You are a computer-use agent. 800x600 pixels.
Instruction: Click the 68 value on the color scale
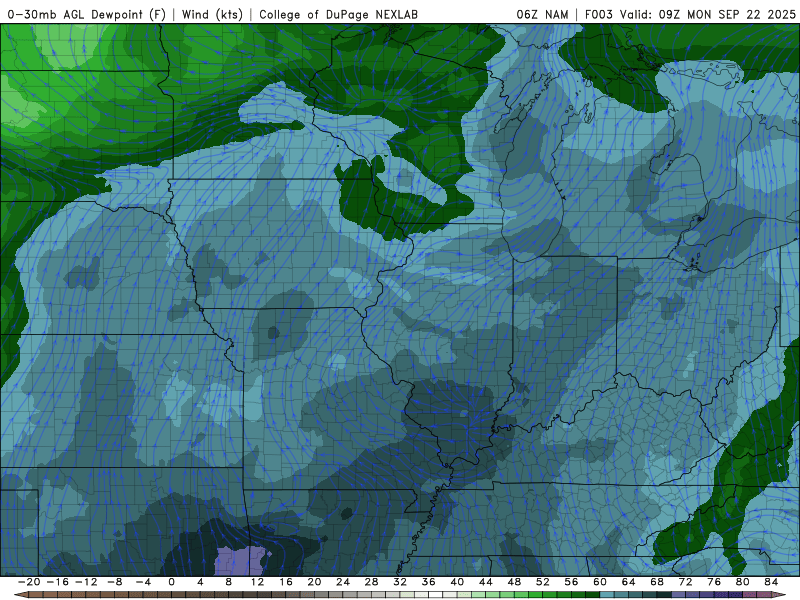pos(657,582)
